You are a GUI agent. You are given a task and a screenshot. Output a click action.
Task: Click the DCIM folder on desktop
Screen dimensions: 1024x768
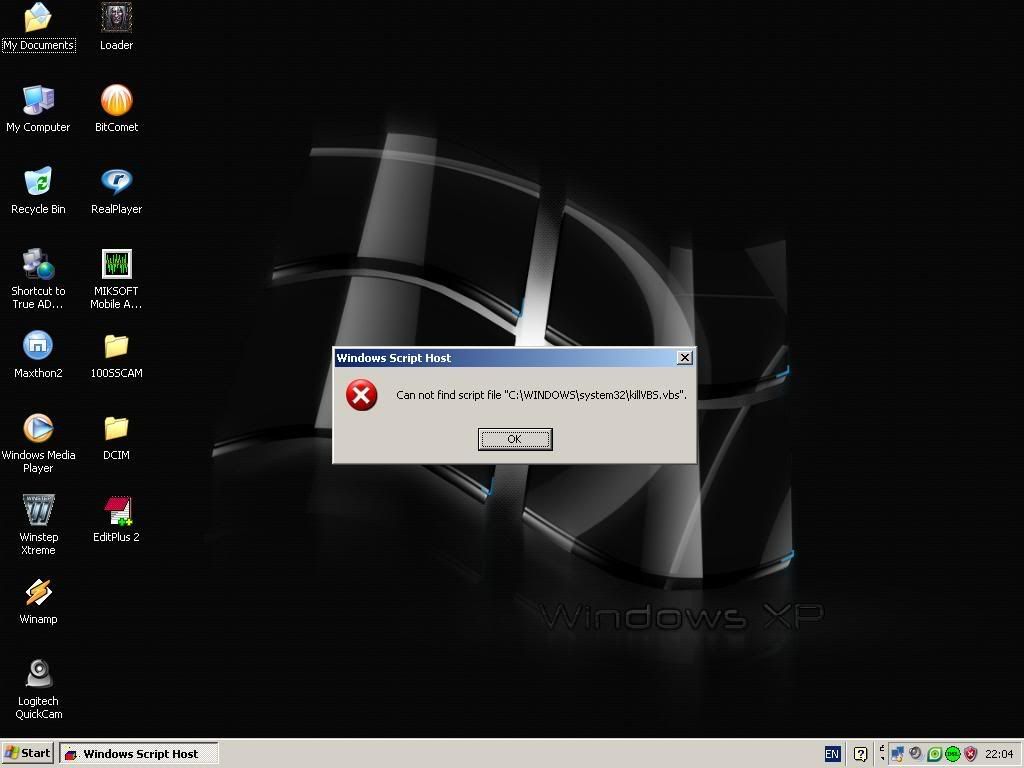[x=116, y=429]
